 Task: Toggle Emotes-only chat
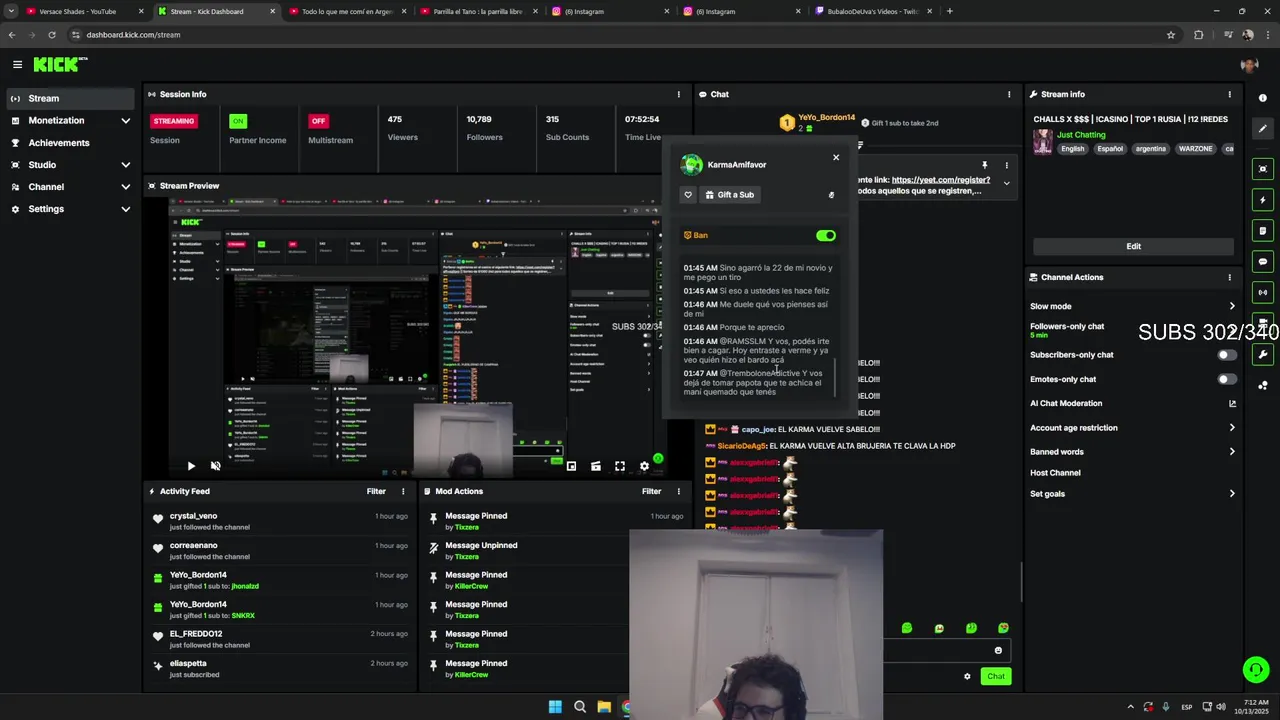(1226, 379)
